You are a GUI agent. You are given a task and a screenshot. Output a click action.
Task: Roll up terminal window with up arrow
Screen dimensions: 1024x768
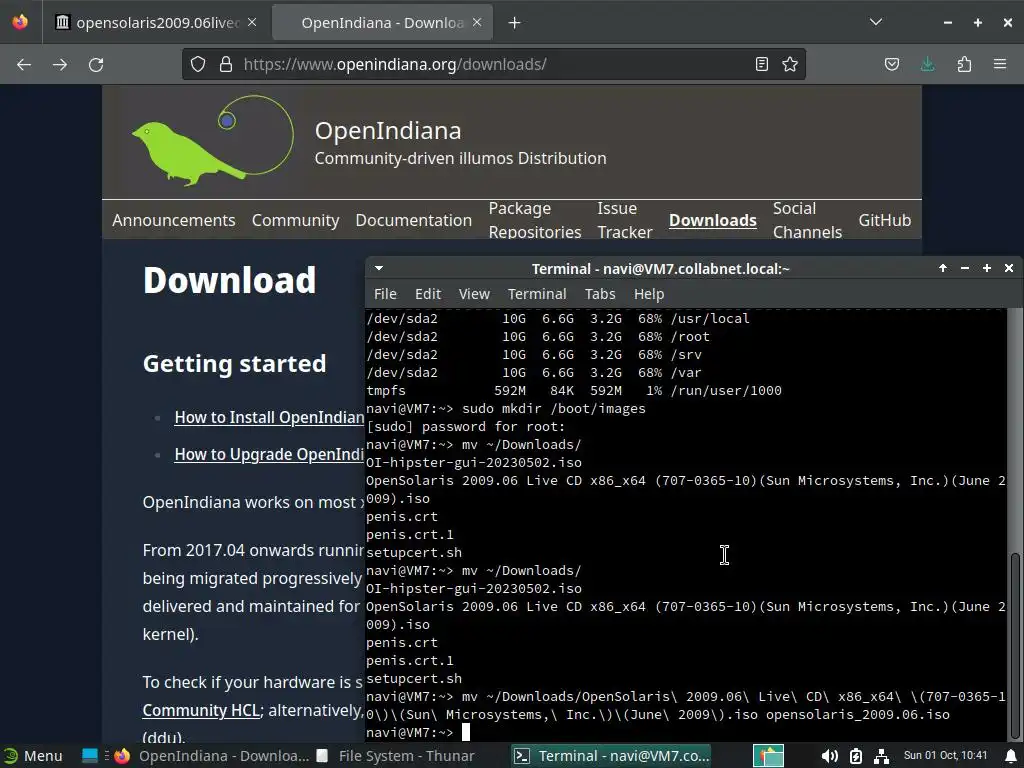(943, 268)
